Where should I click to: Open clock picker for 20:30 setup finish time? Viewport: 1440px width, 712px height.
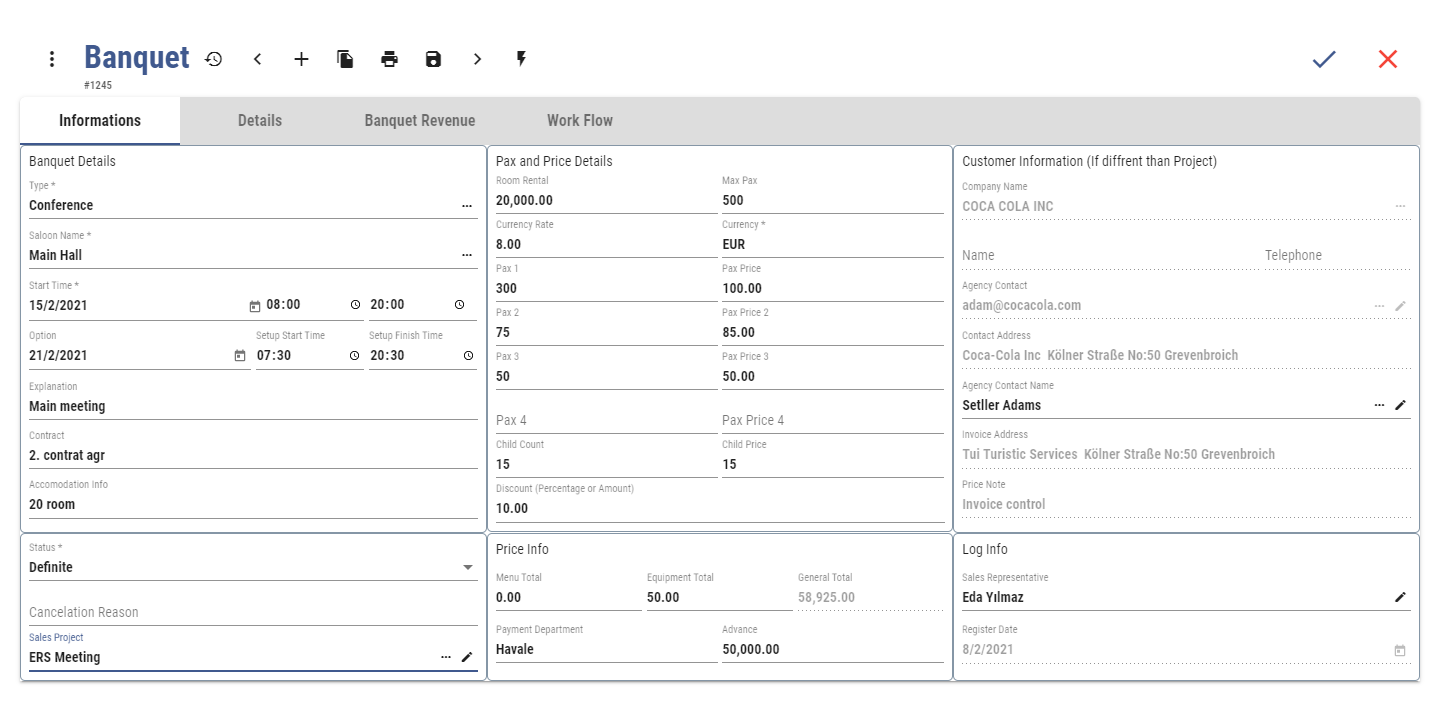click(468, 356)
